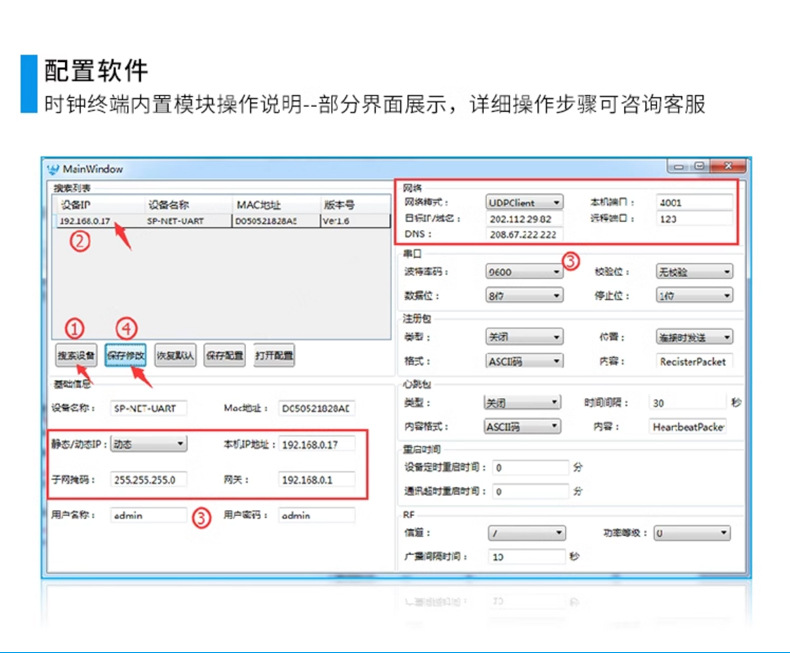Open the 8位 data bits dropdown

pos(524,296)
